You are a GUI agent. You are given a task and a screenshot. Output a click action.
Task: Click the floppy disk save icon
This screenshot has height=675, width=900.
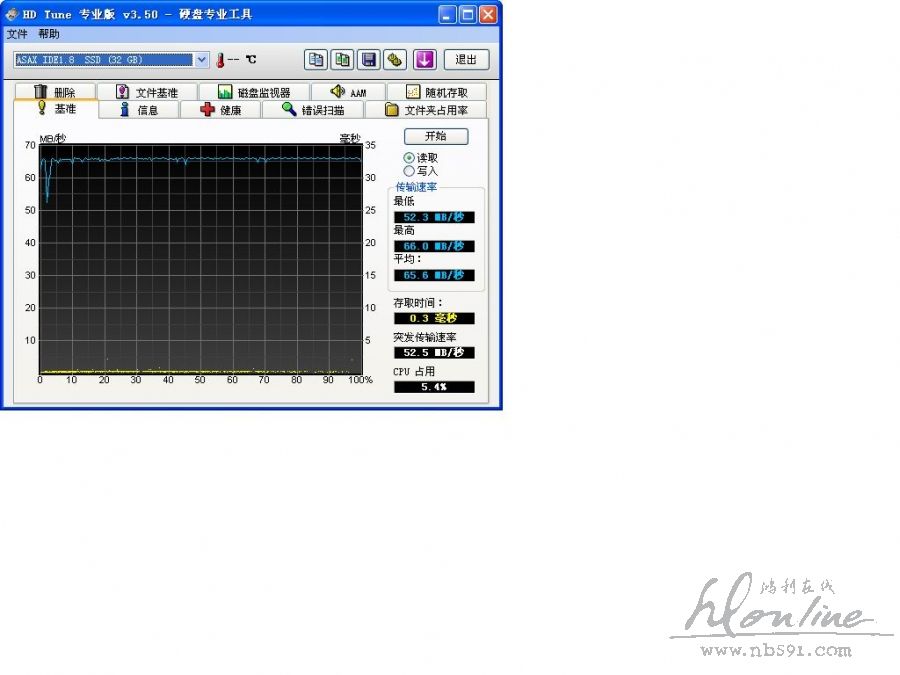[369, 60]
